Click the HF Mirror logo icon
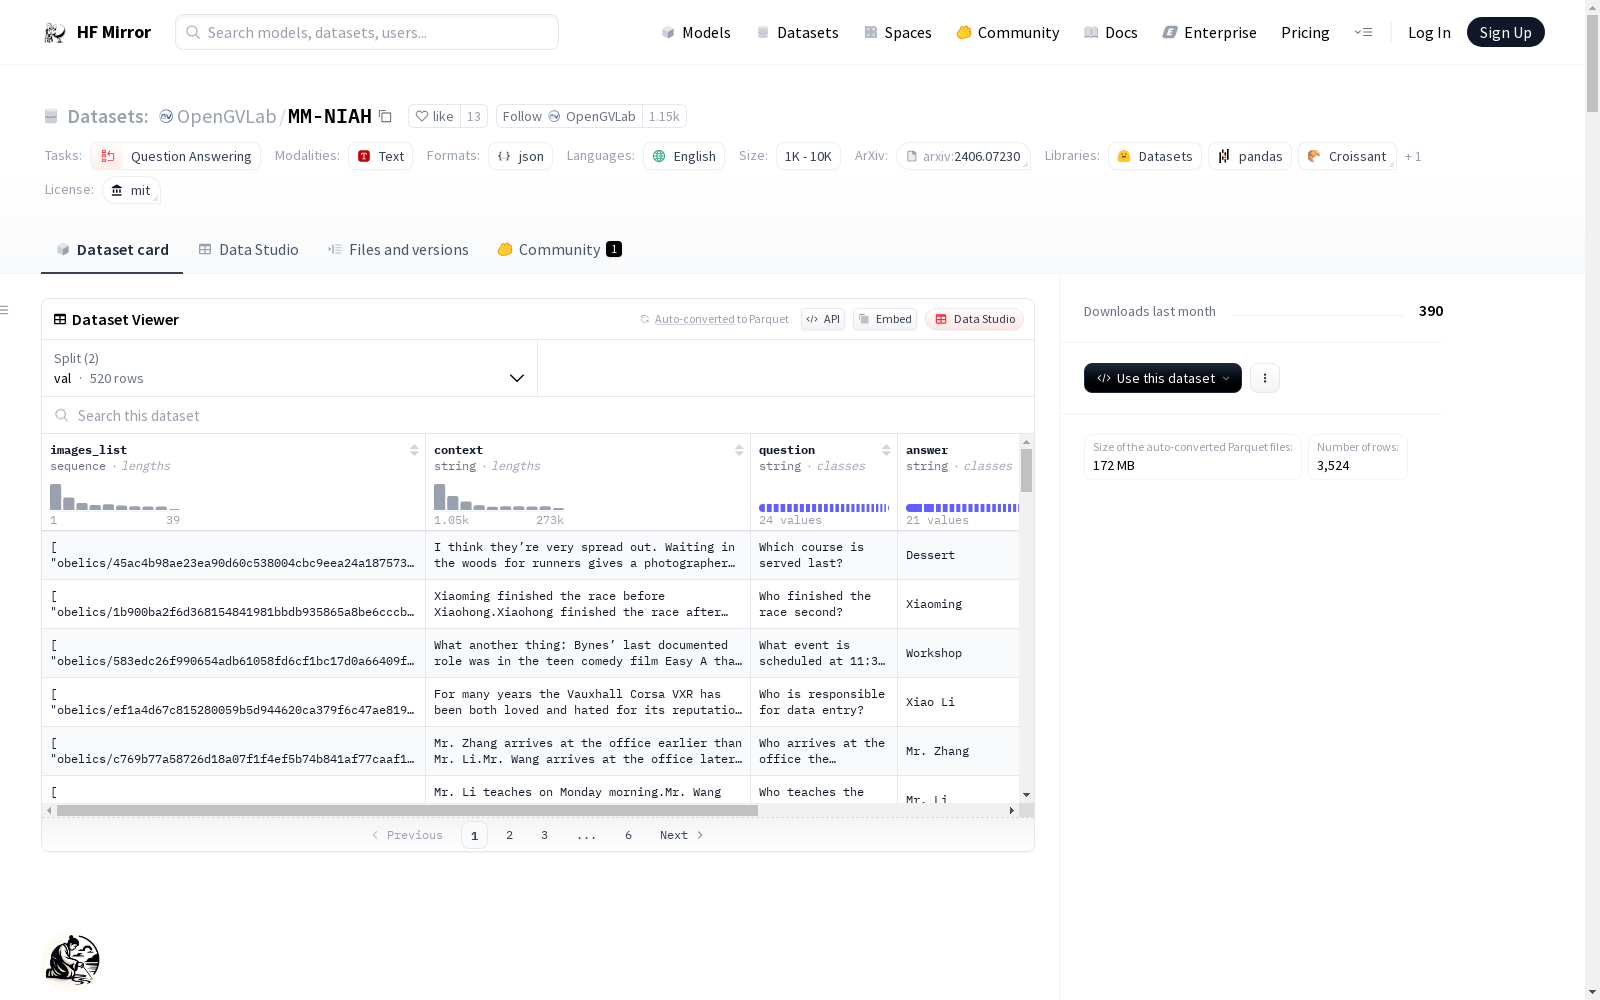The image size is (1600, 1000). point(55,33)
